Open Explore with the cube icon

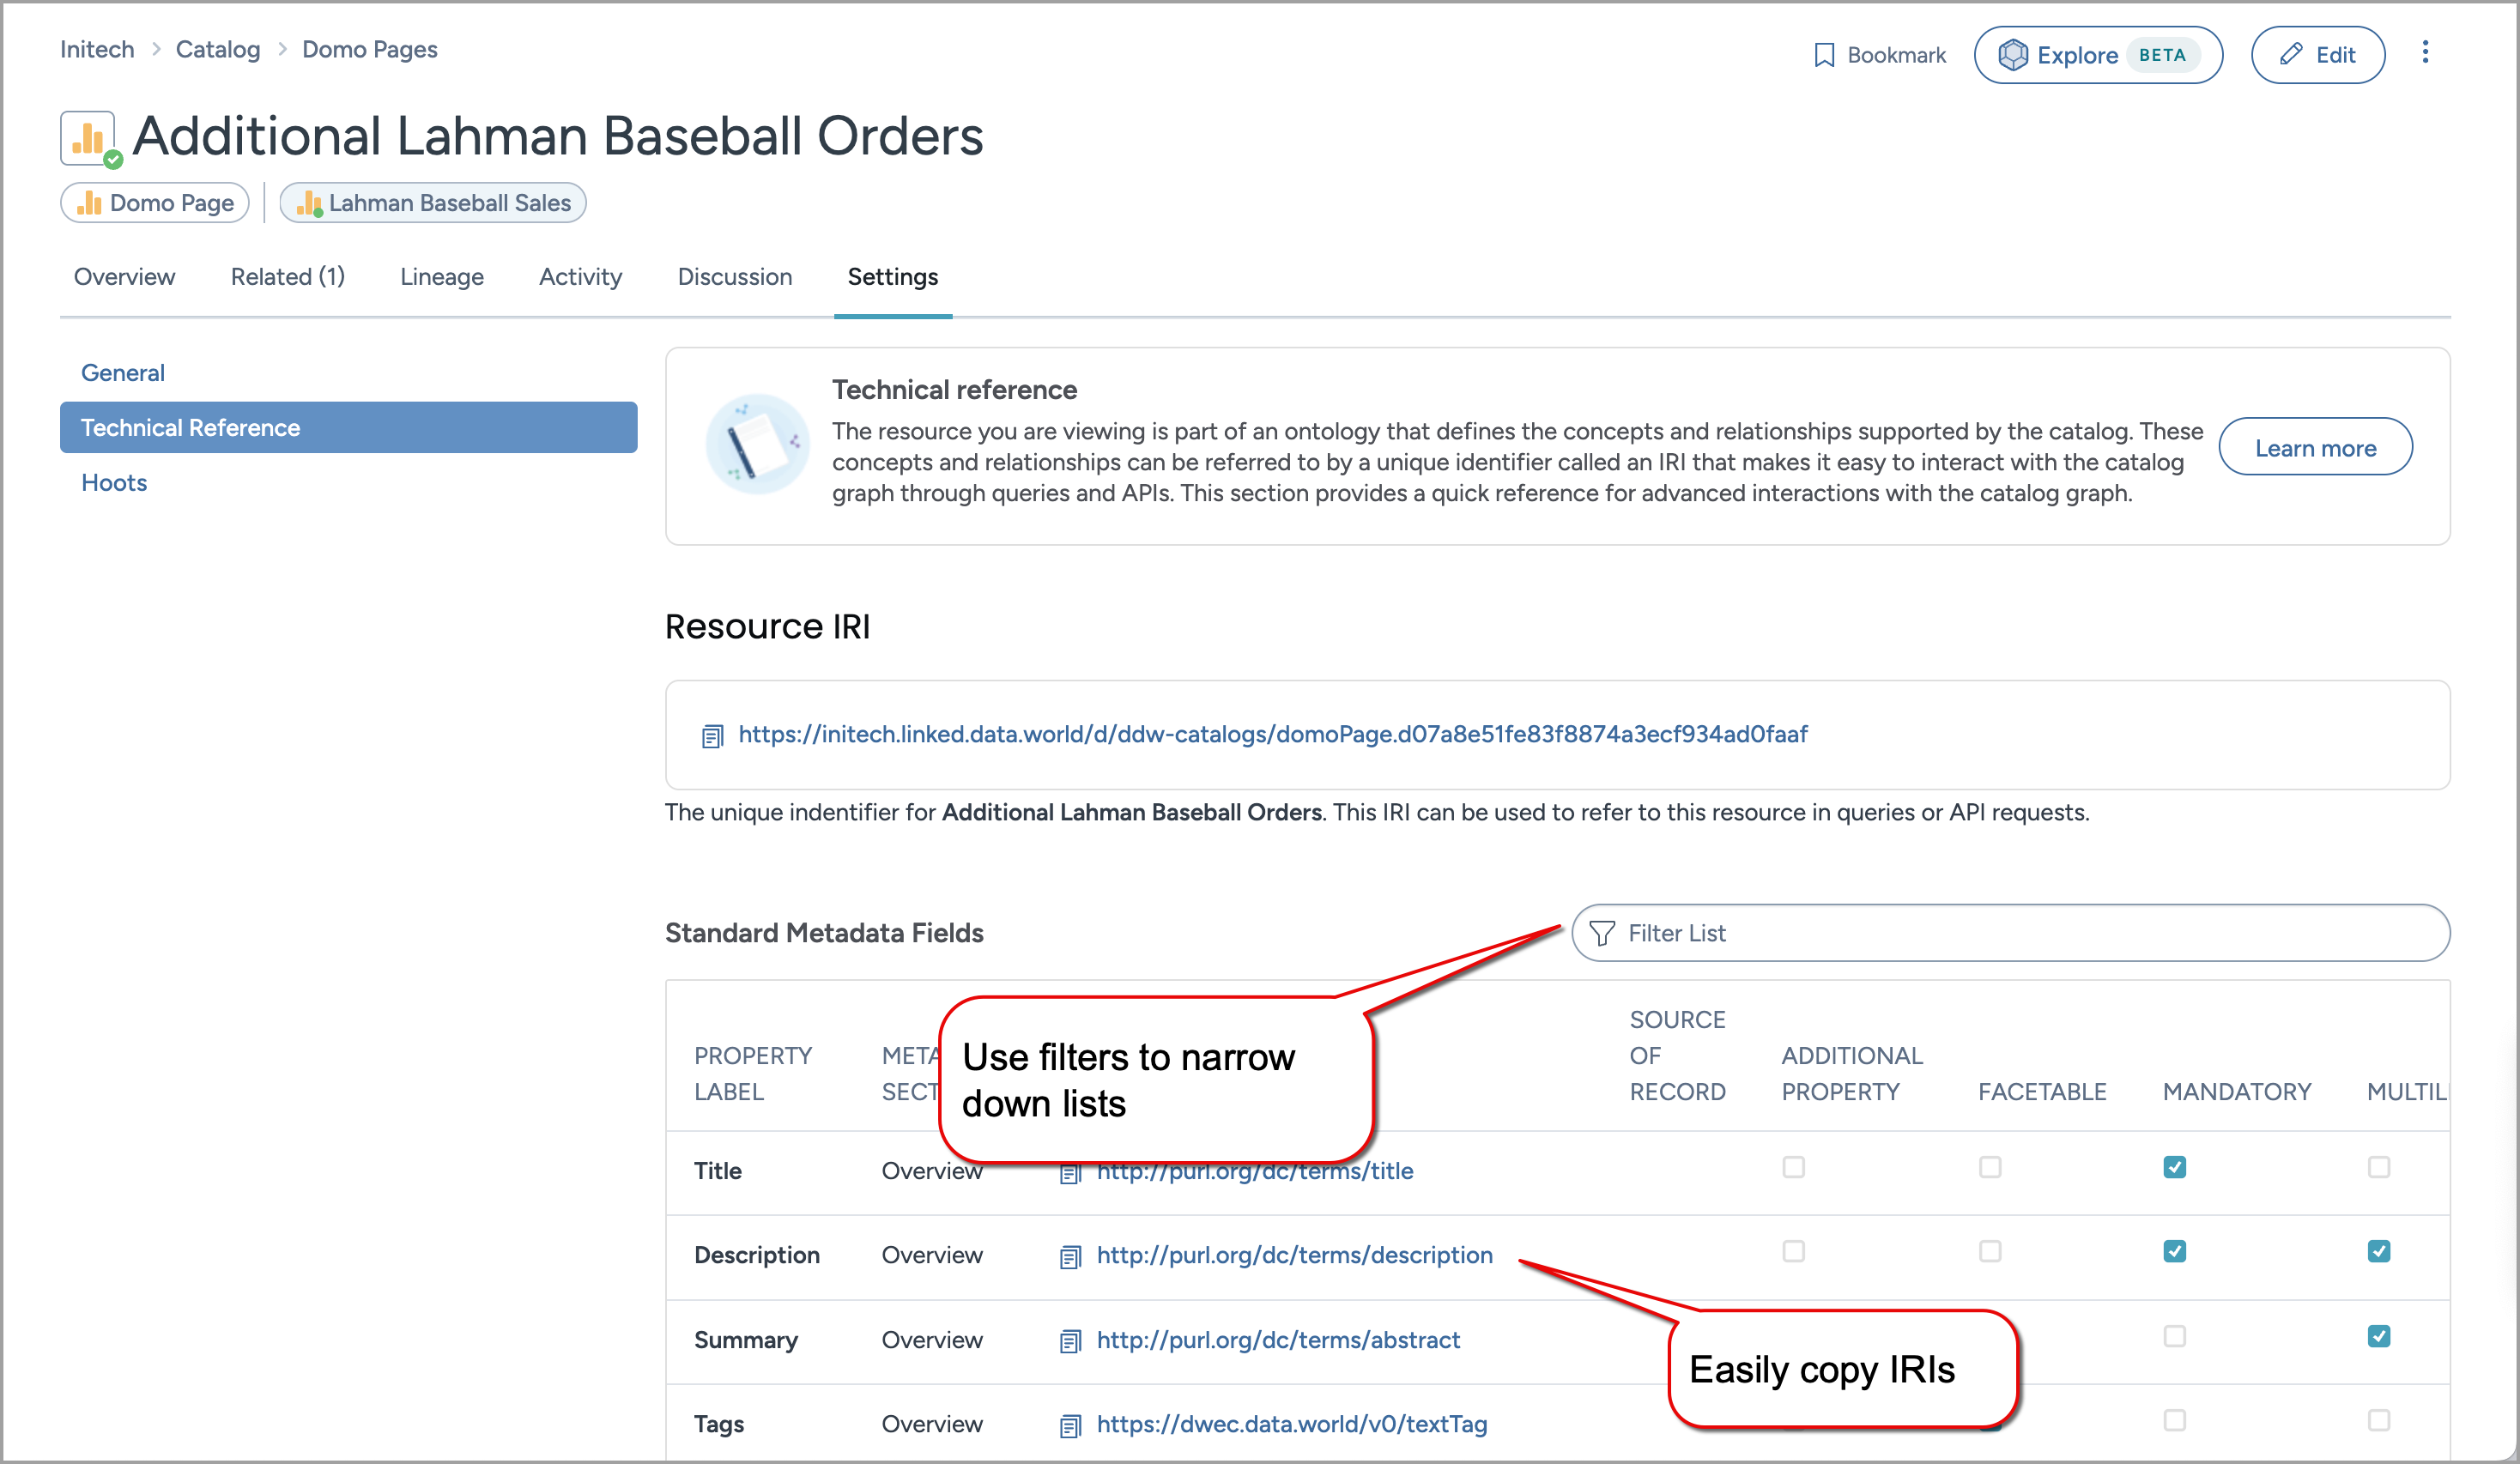point(2013,54)
